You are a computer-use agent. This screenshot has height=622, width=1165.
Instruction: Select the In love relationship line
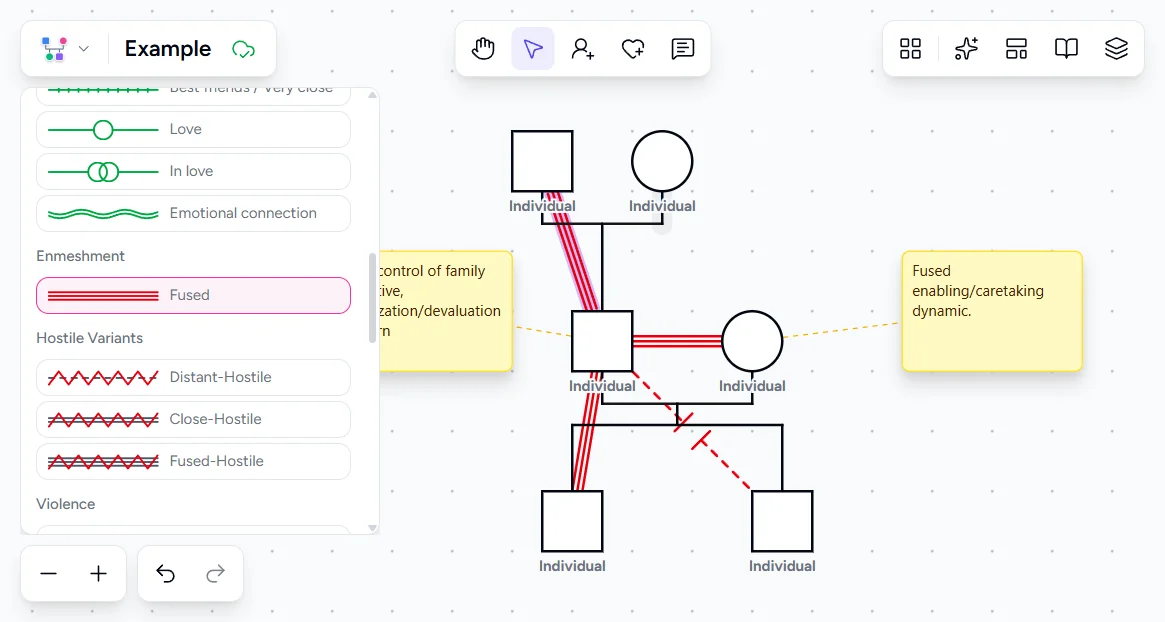coord(193,172)
